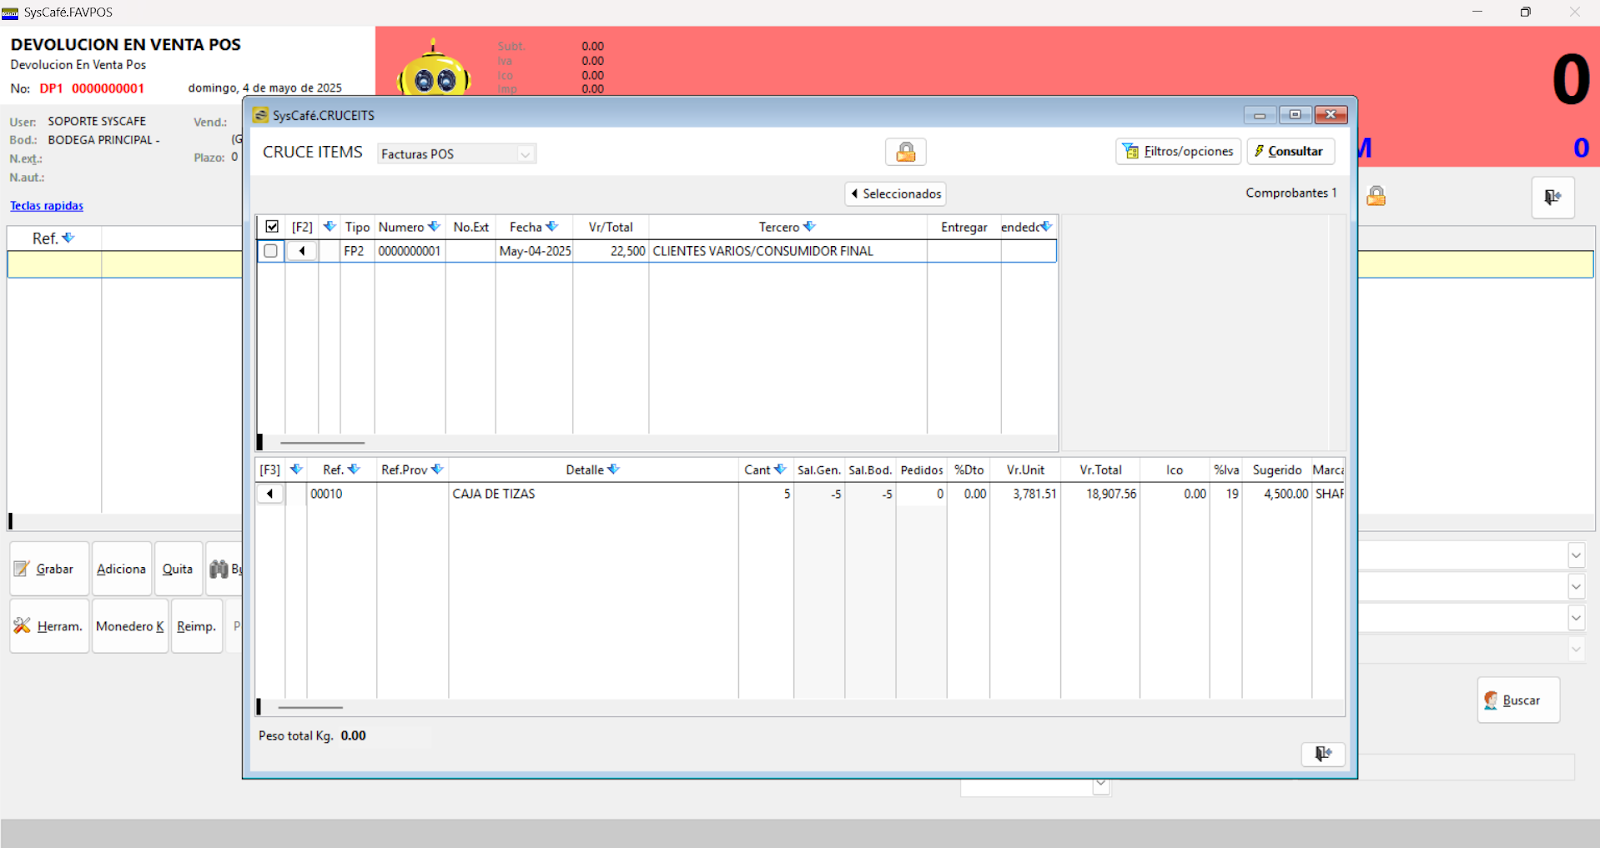
Task: Click the arrow button on CAJA DE TIZAS row
Action: (x=270, y=494)
